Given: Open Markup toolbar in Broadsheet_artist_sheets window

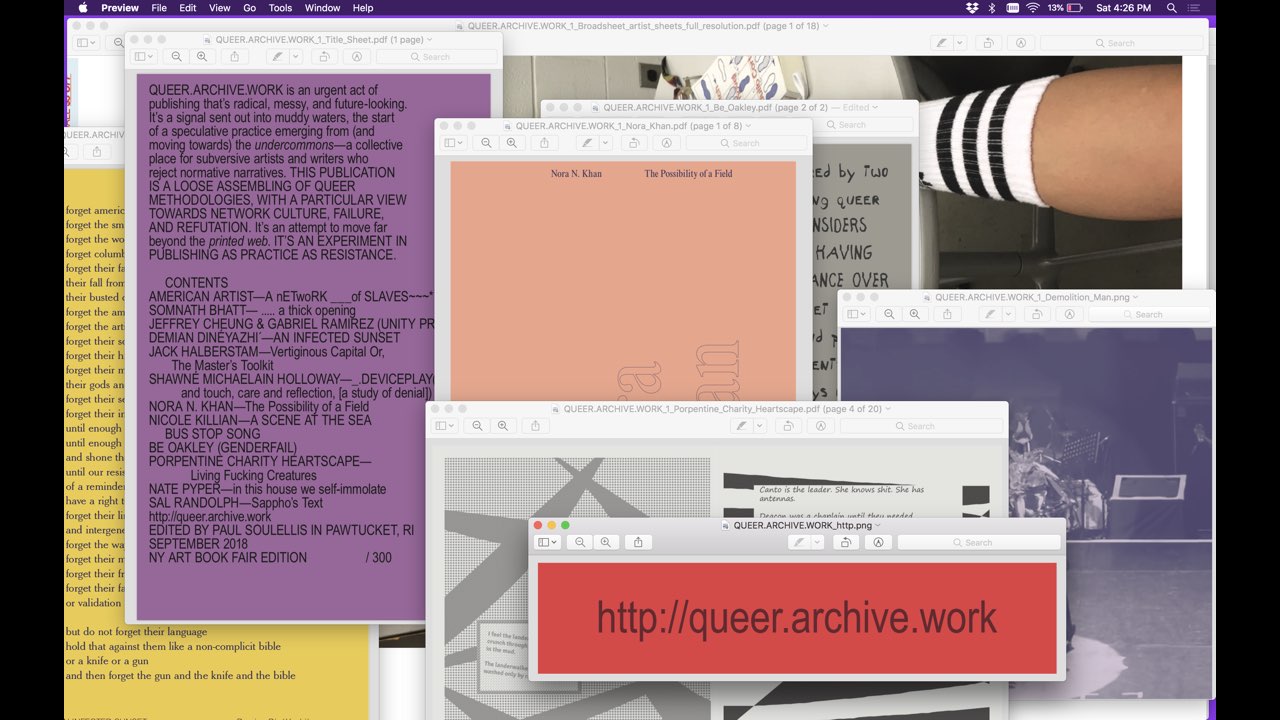Looking at the screenshot, I should 1020,43.
